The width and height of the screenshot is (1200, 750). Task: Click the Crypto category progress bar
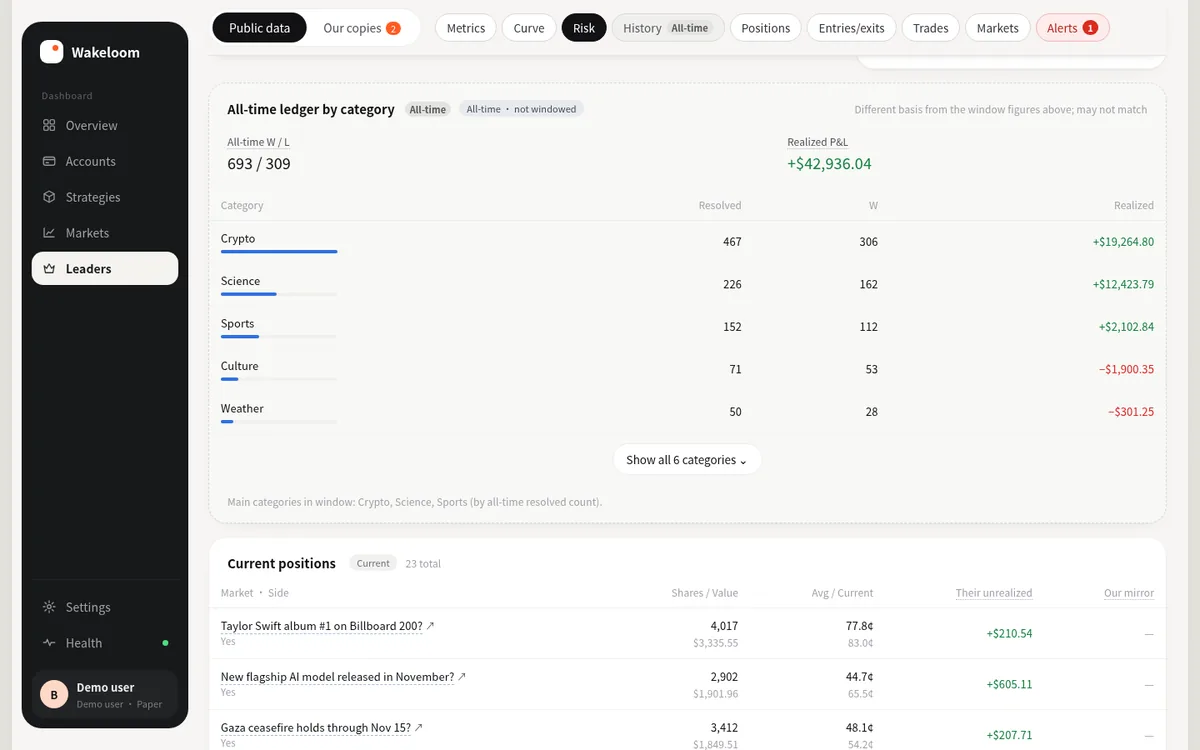[x=279, y=252]
